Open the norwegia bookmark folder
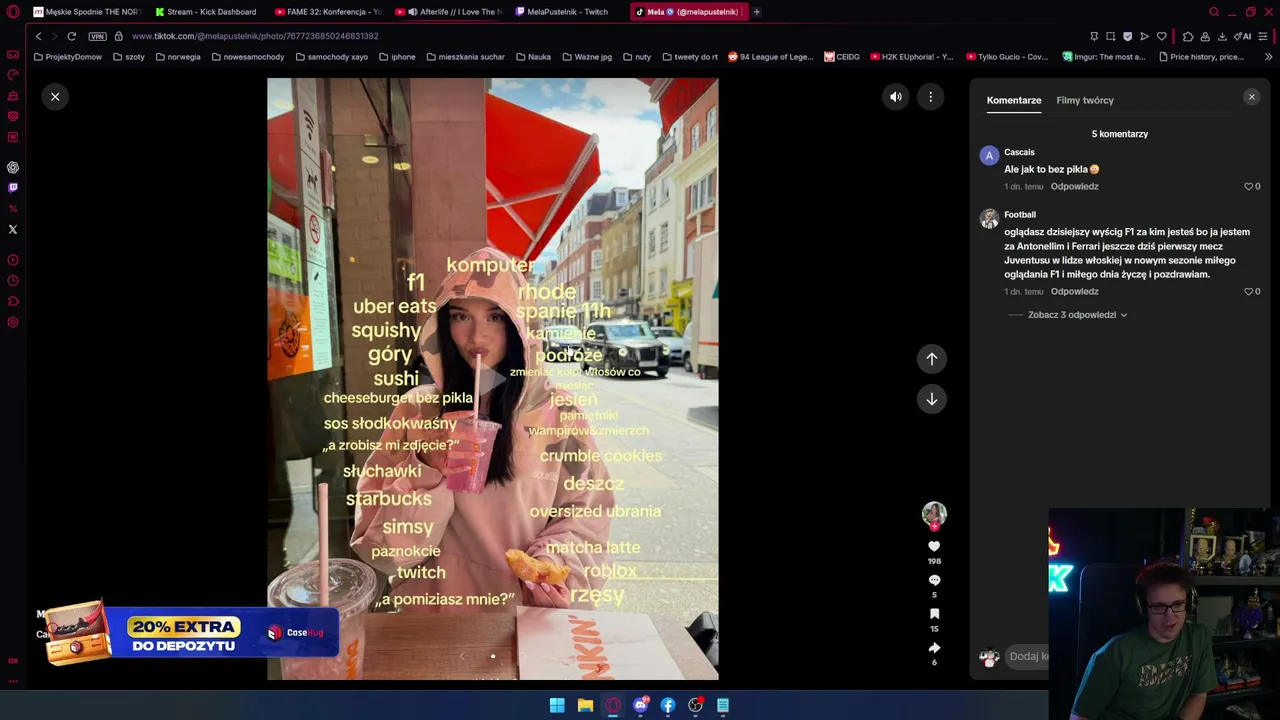 pyautogui.click(x=178, y=57)
